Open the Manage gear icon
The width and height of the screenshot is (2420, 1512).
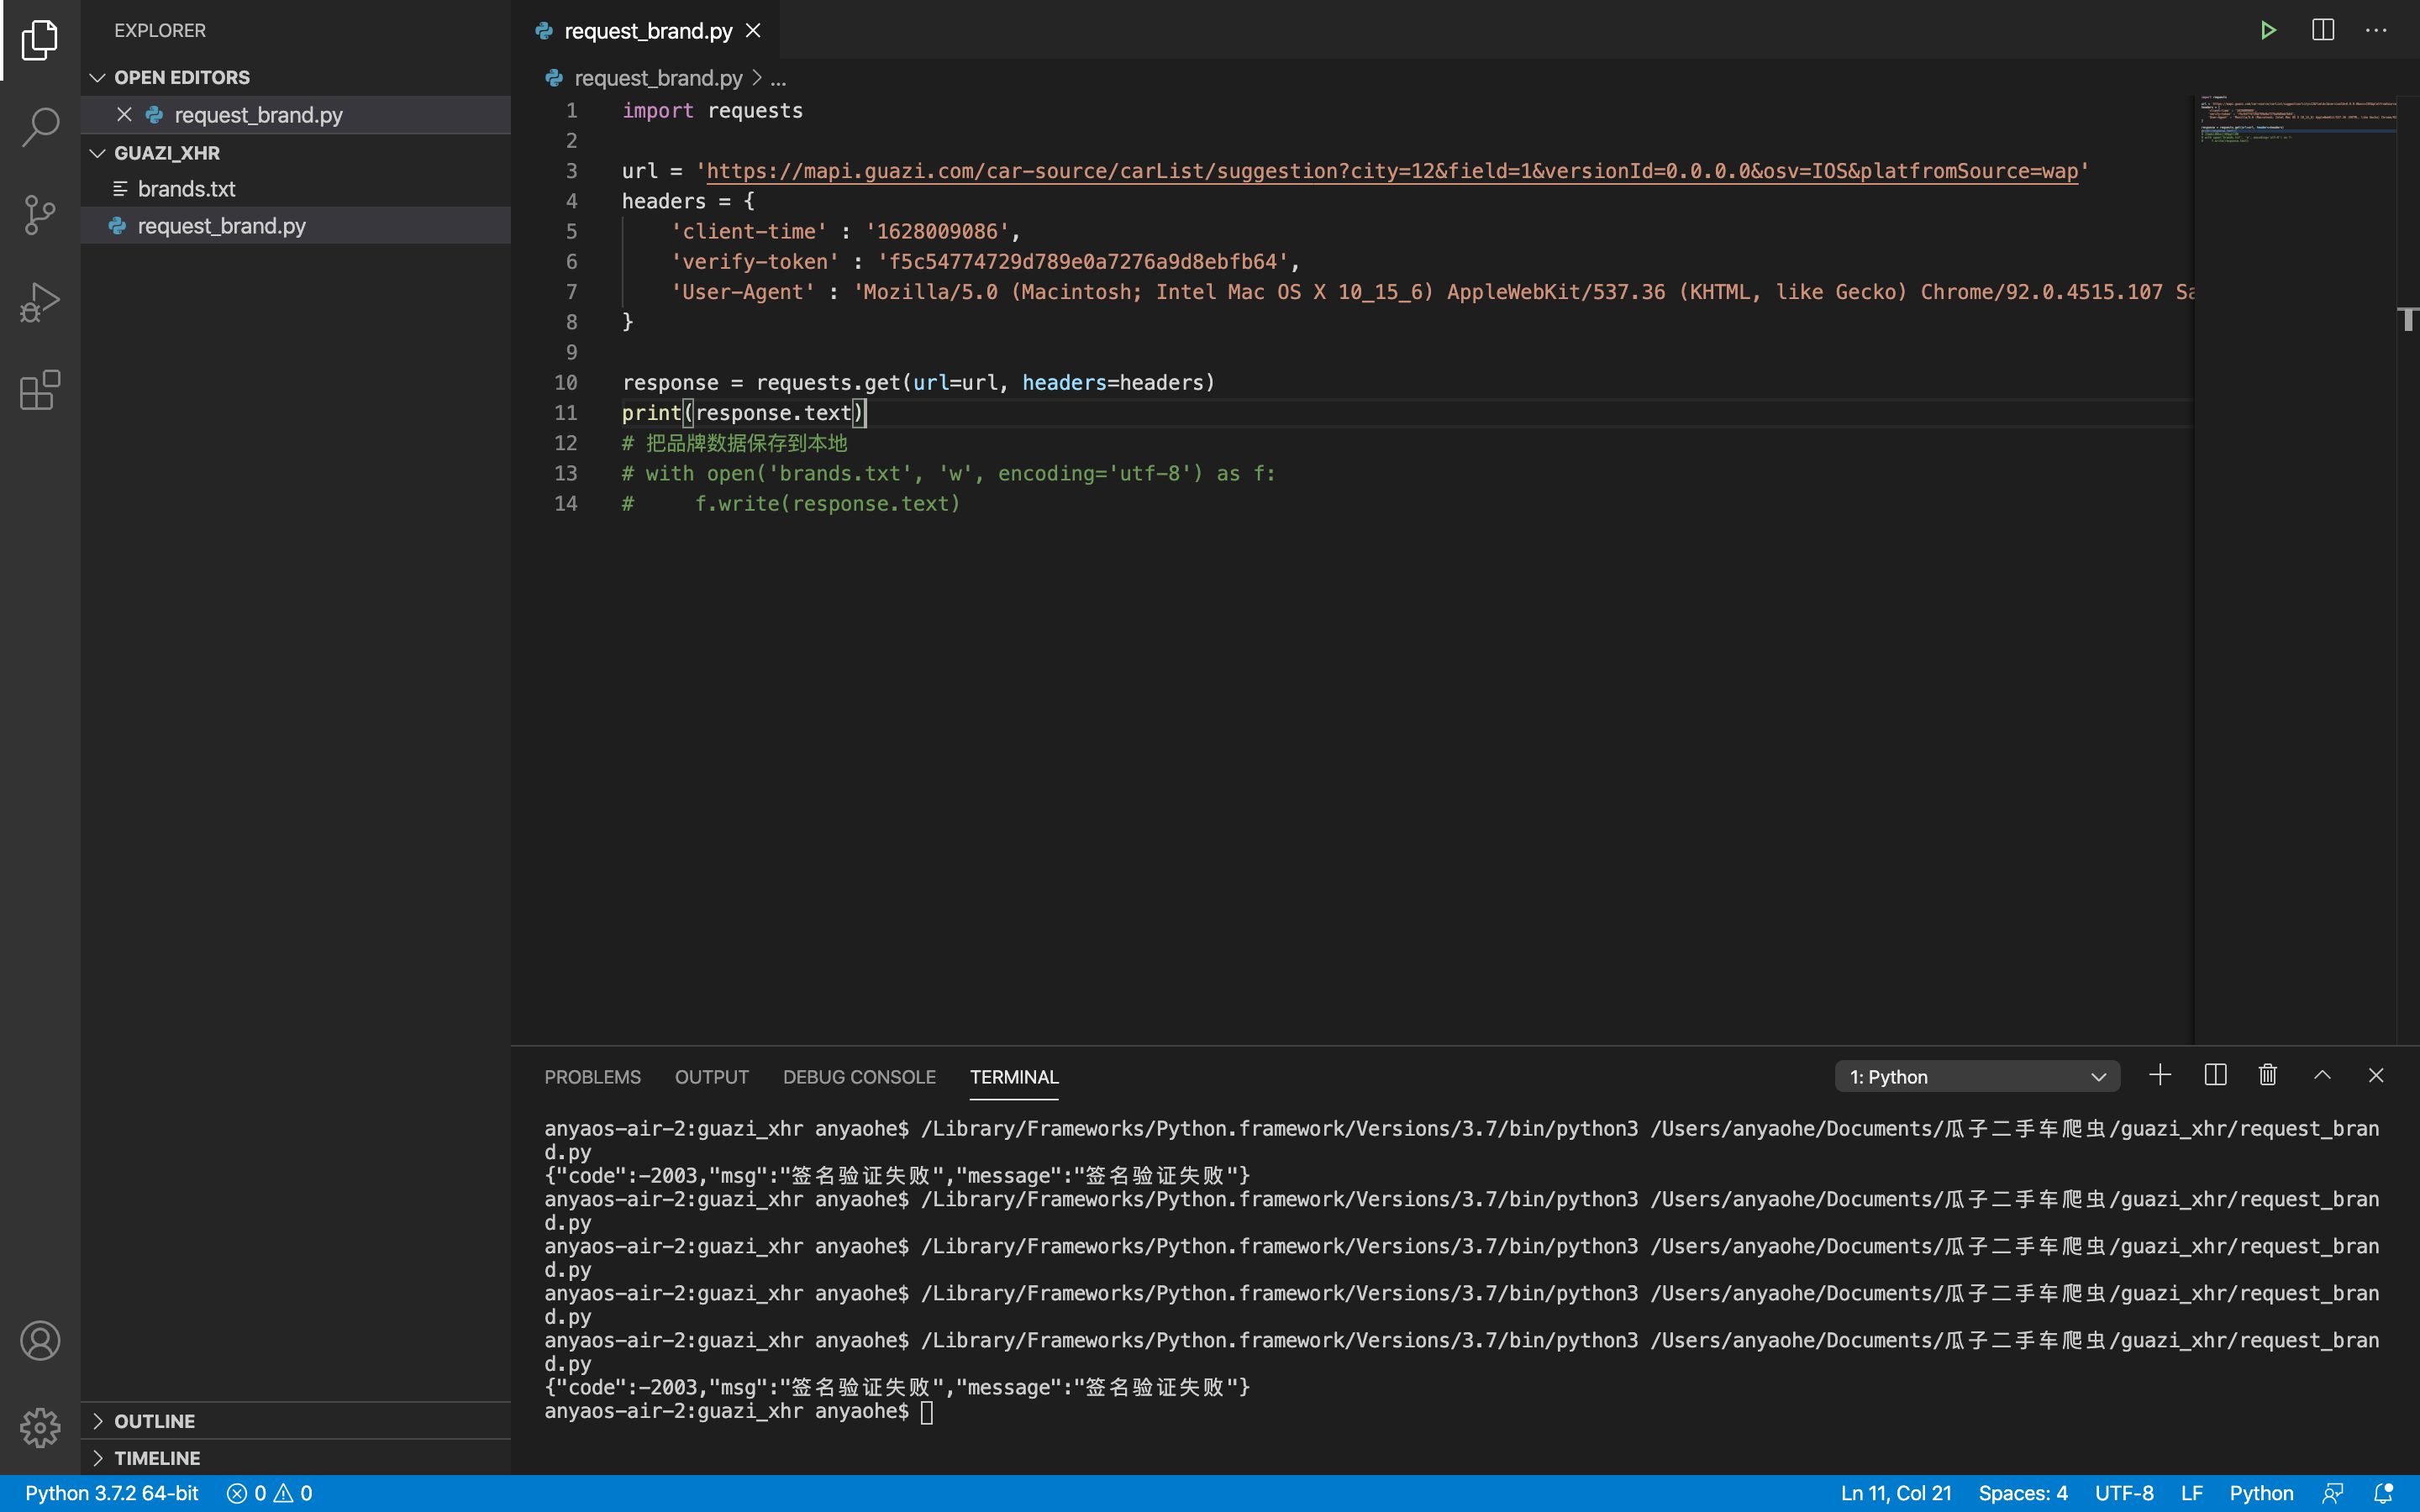[x=40, y=1428]
